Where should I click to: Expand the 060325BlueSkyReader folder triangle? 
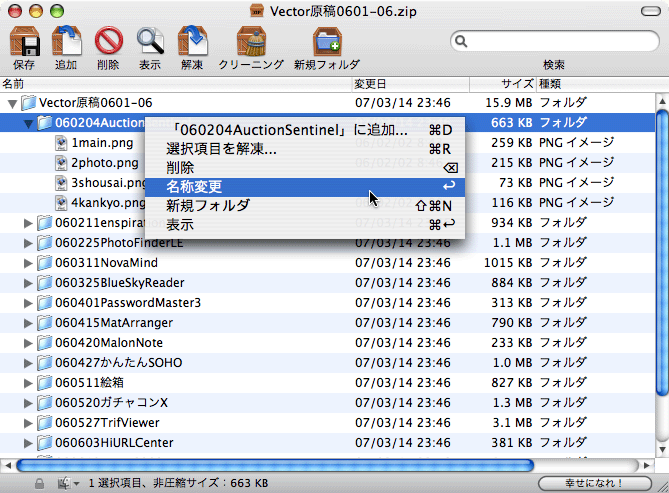(x=28, y=283)
